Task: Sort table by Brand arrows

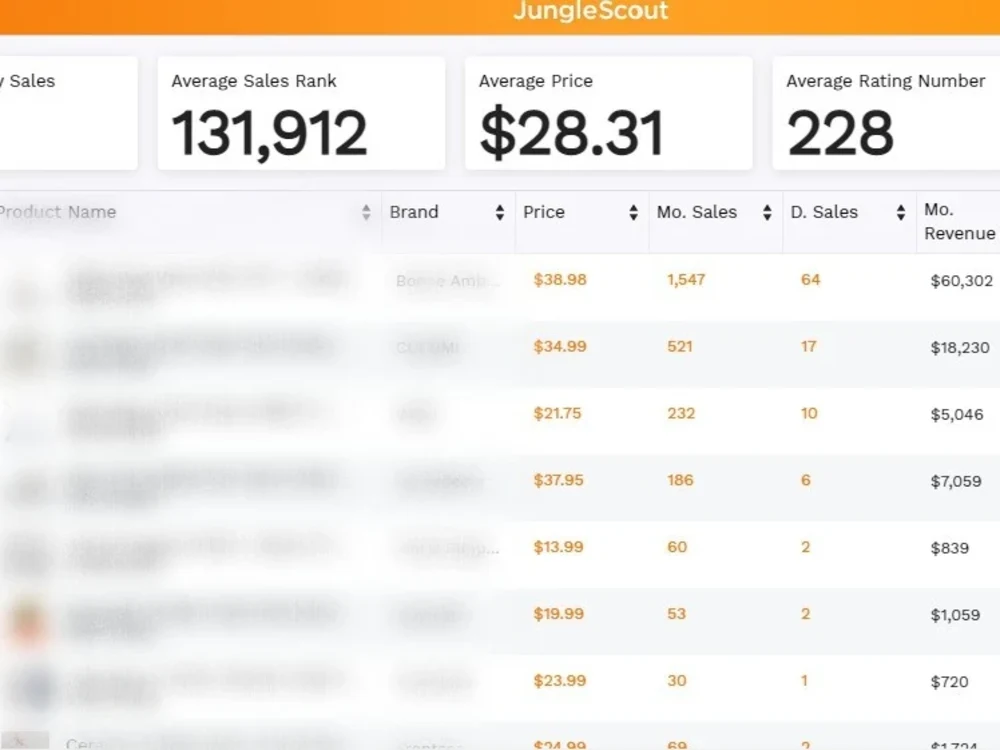Action: pos(500,212)
